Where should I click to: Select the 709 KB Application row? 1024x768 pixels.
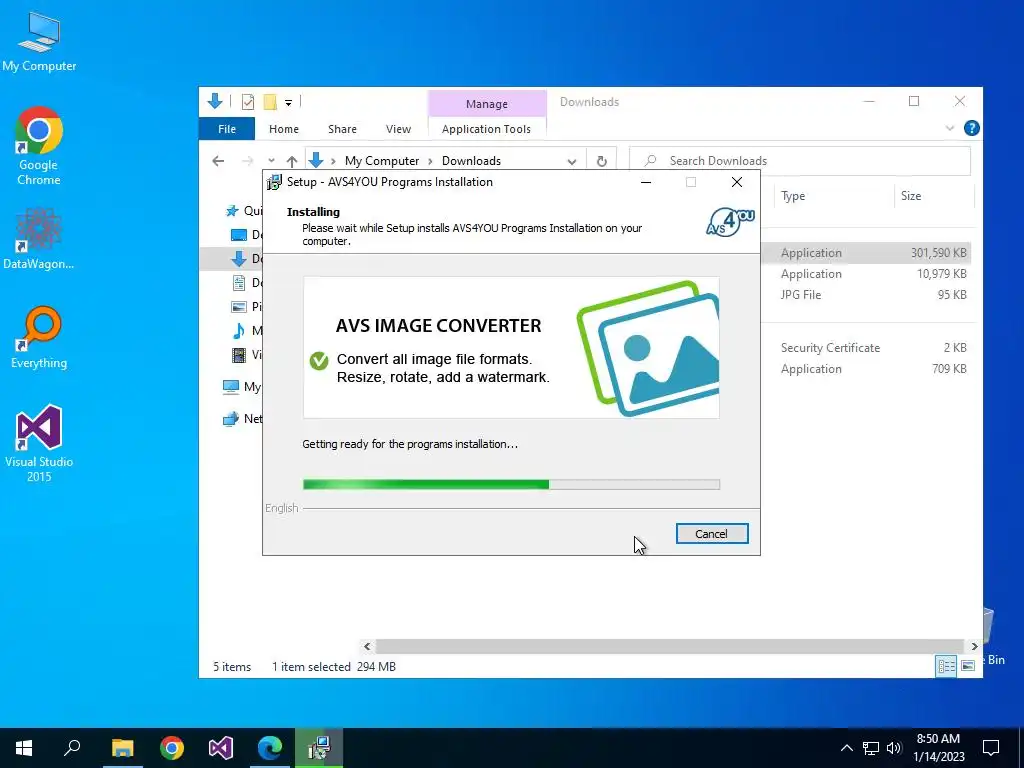click(867, 368)
